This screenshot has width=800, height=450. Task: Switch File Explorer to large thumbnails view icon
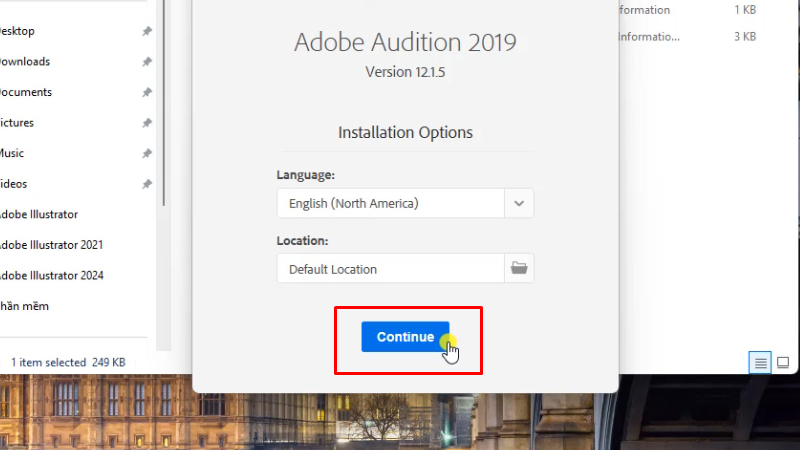pyautogui.click(x=783, y=363)
